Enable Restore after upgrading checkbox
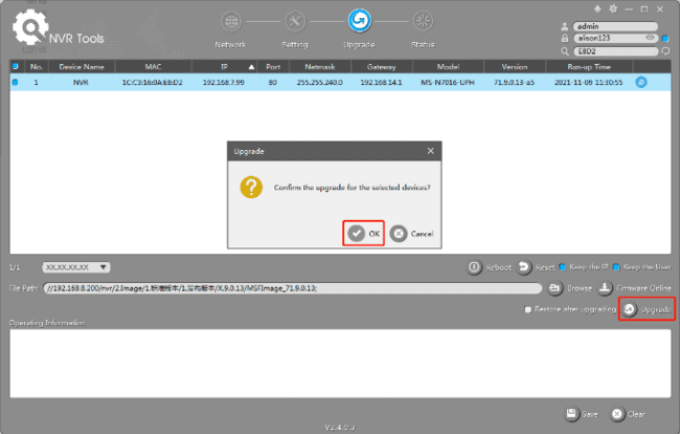680x434 pixels. pos(529,309)
